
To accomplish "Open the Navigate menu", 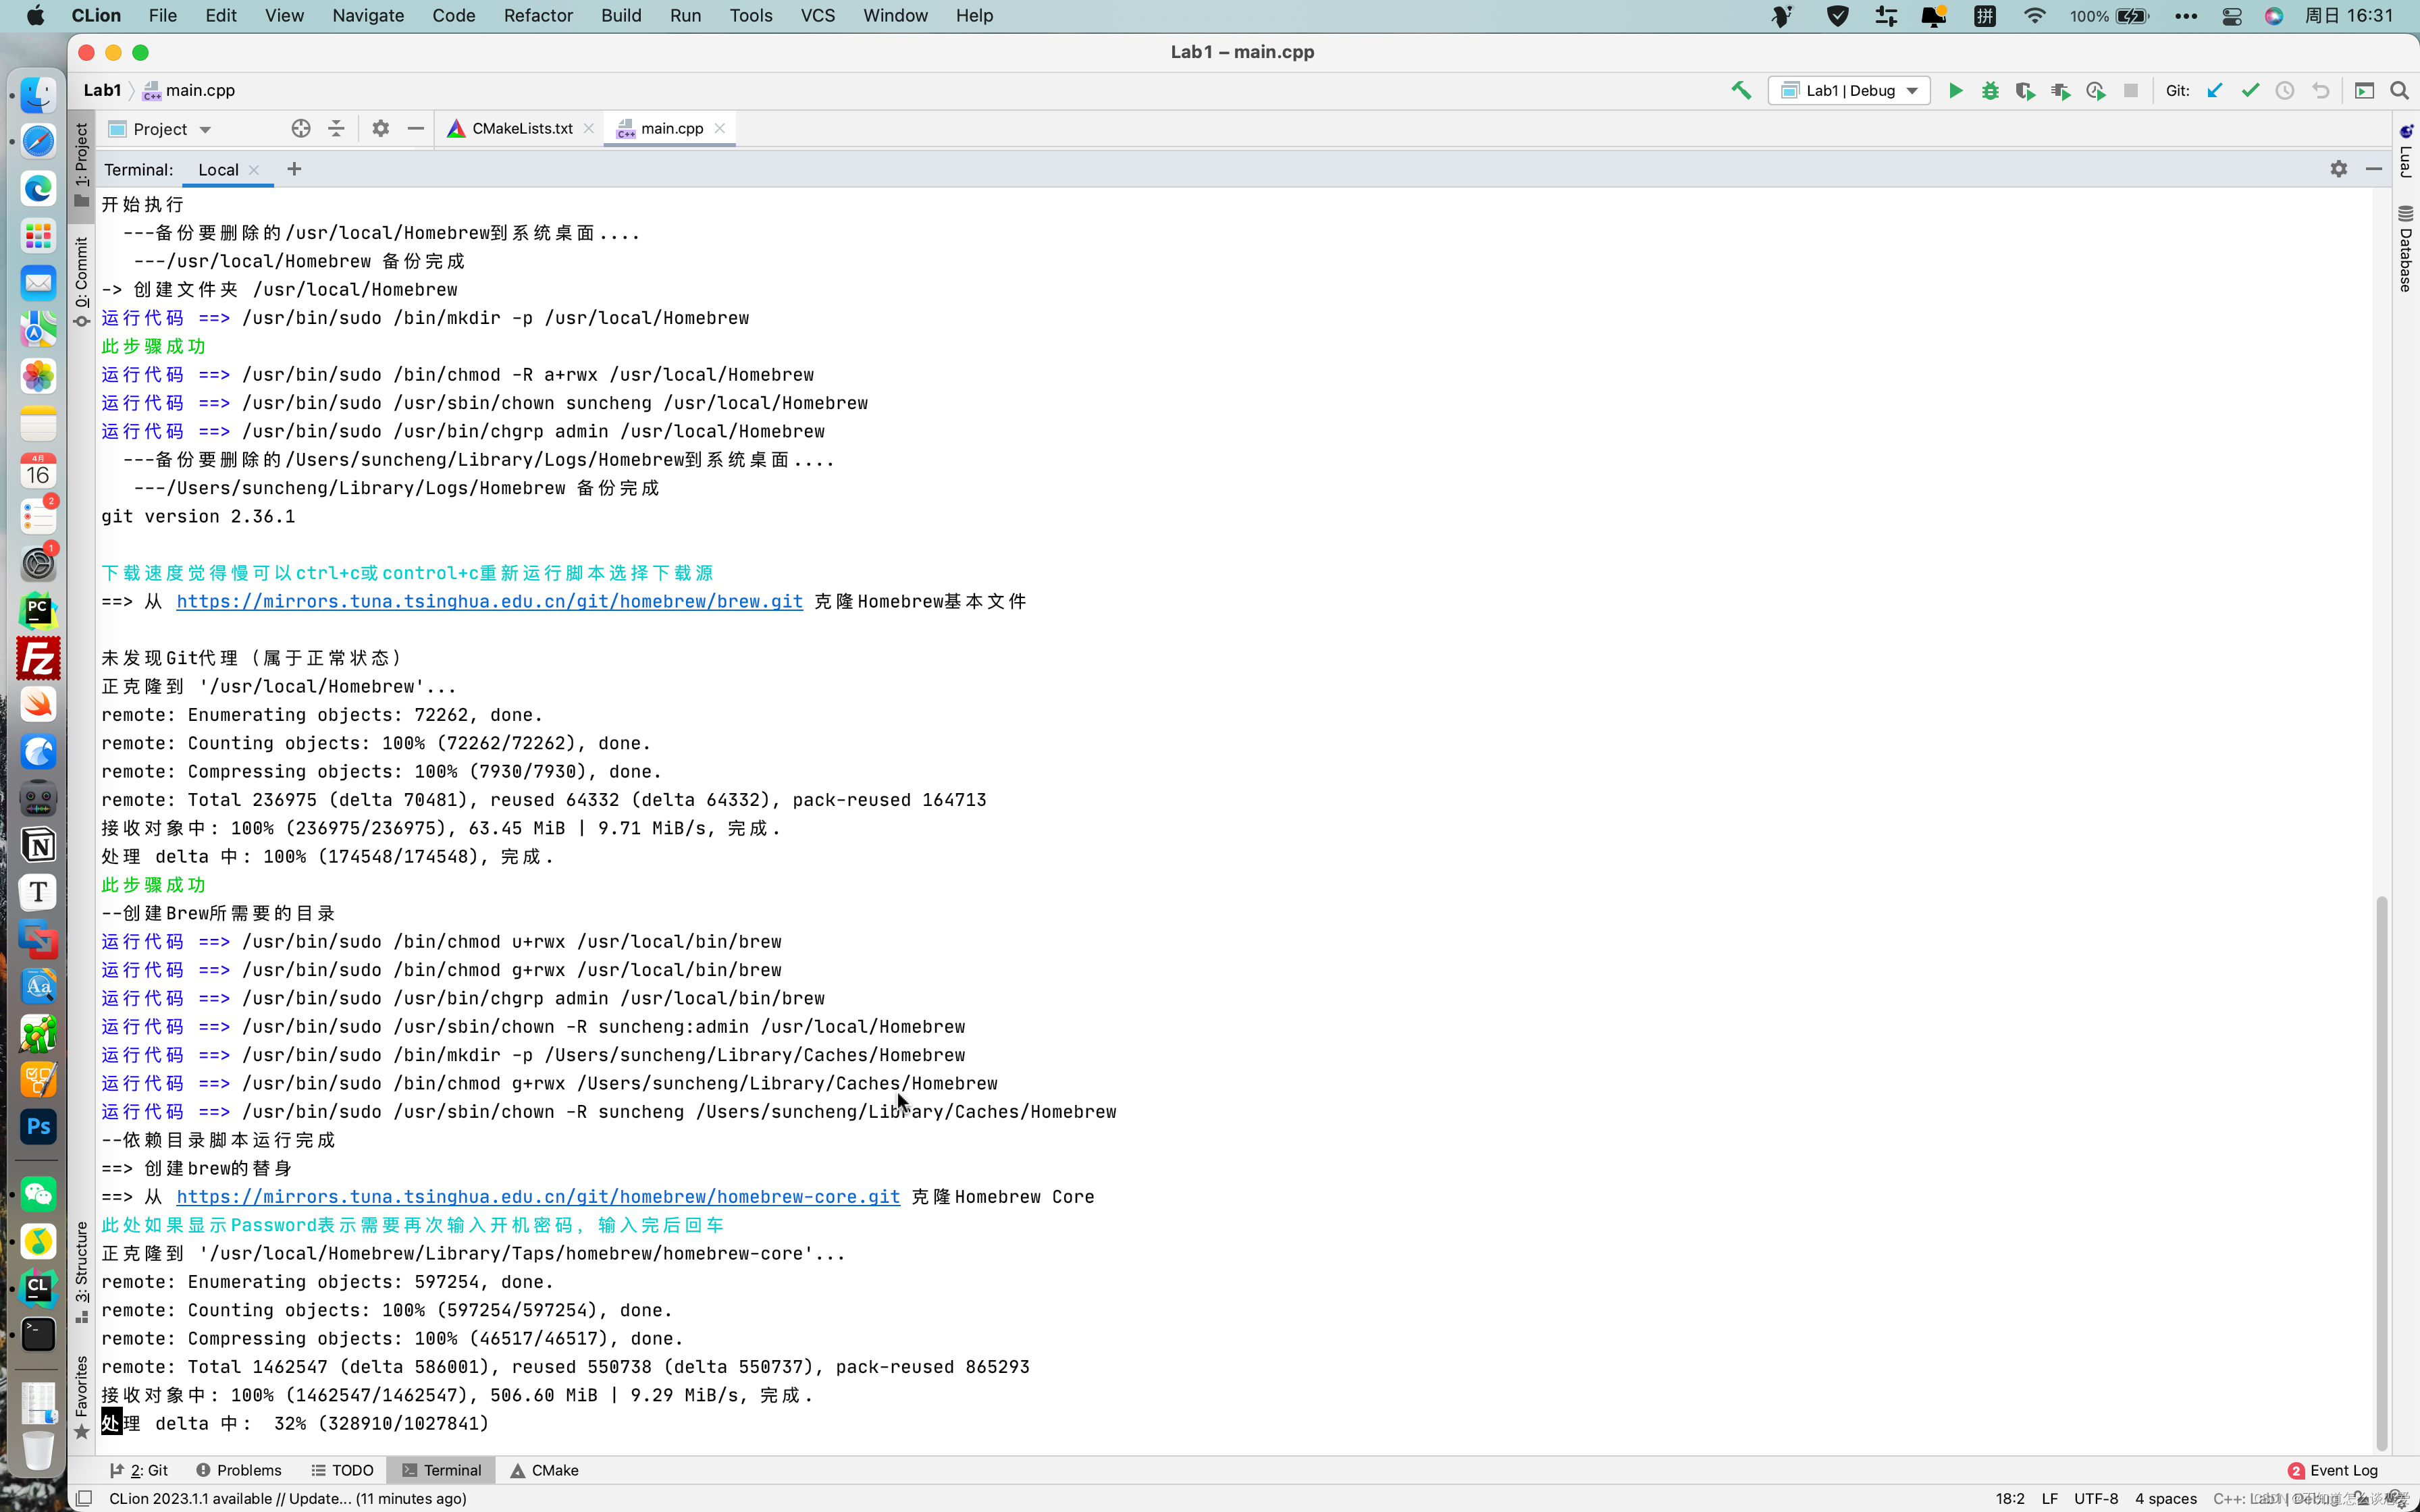I will pos(368,15).
